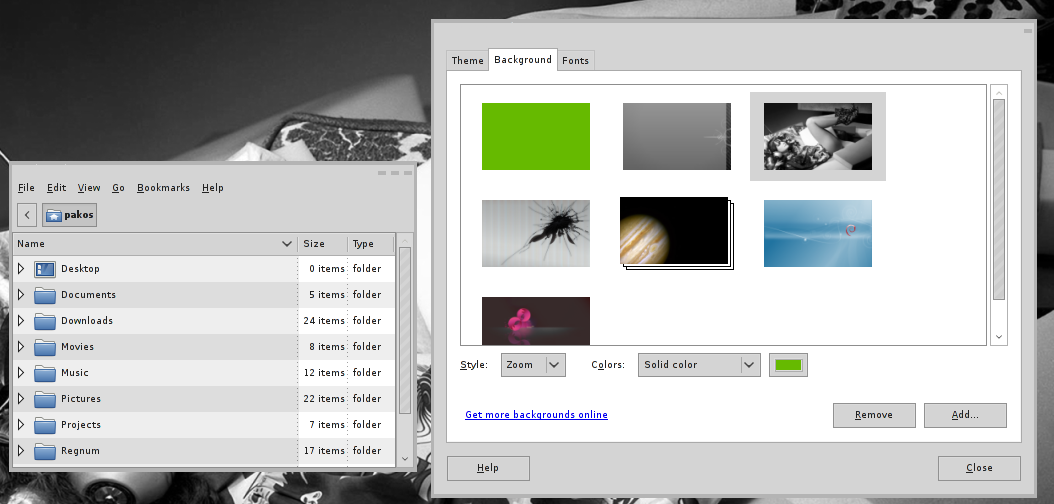The image size is (1054, 504).
Task: Click the wallpaper list scroll down arrow
Action: coord(999,337)
